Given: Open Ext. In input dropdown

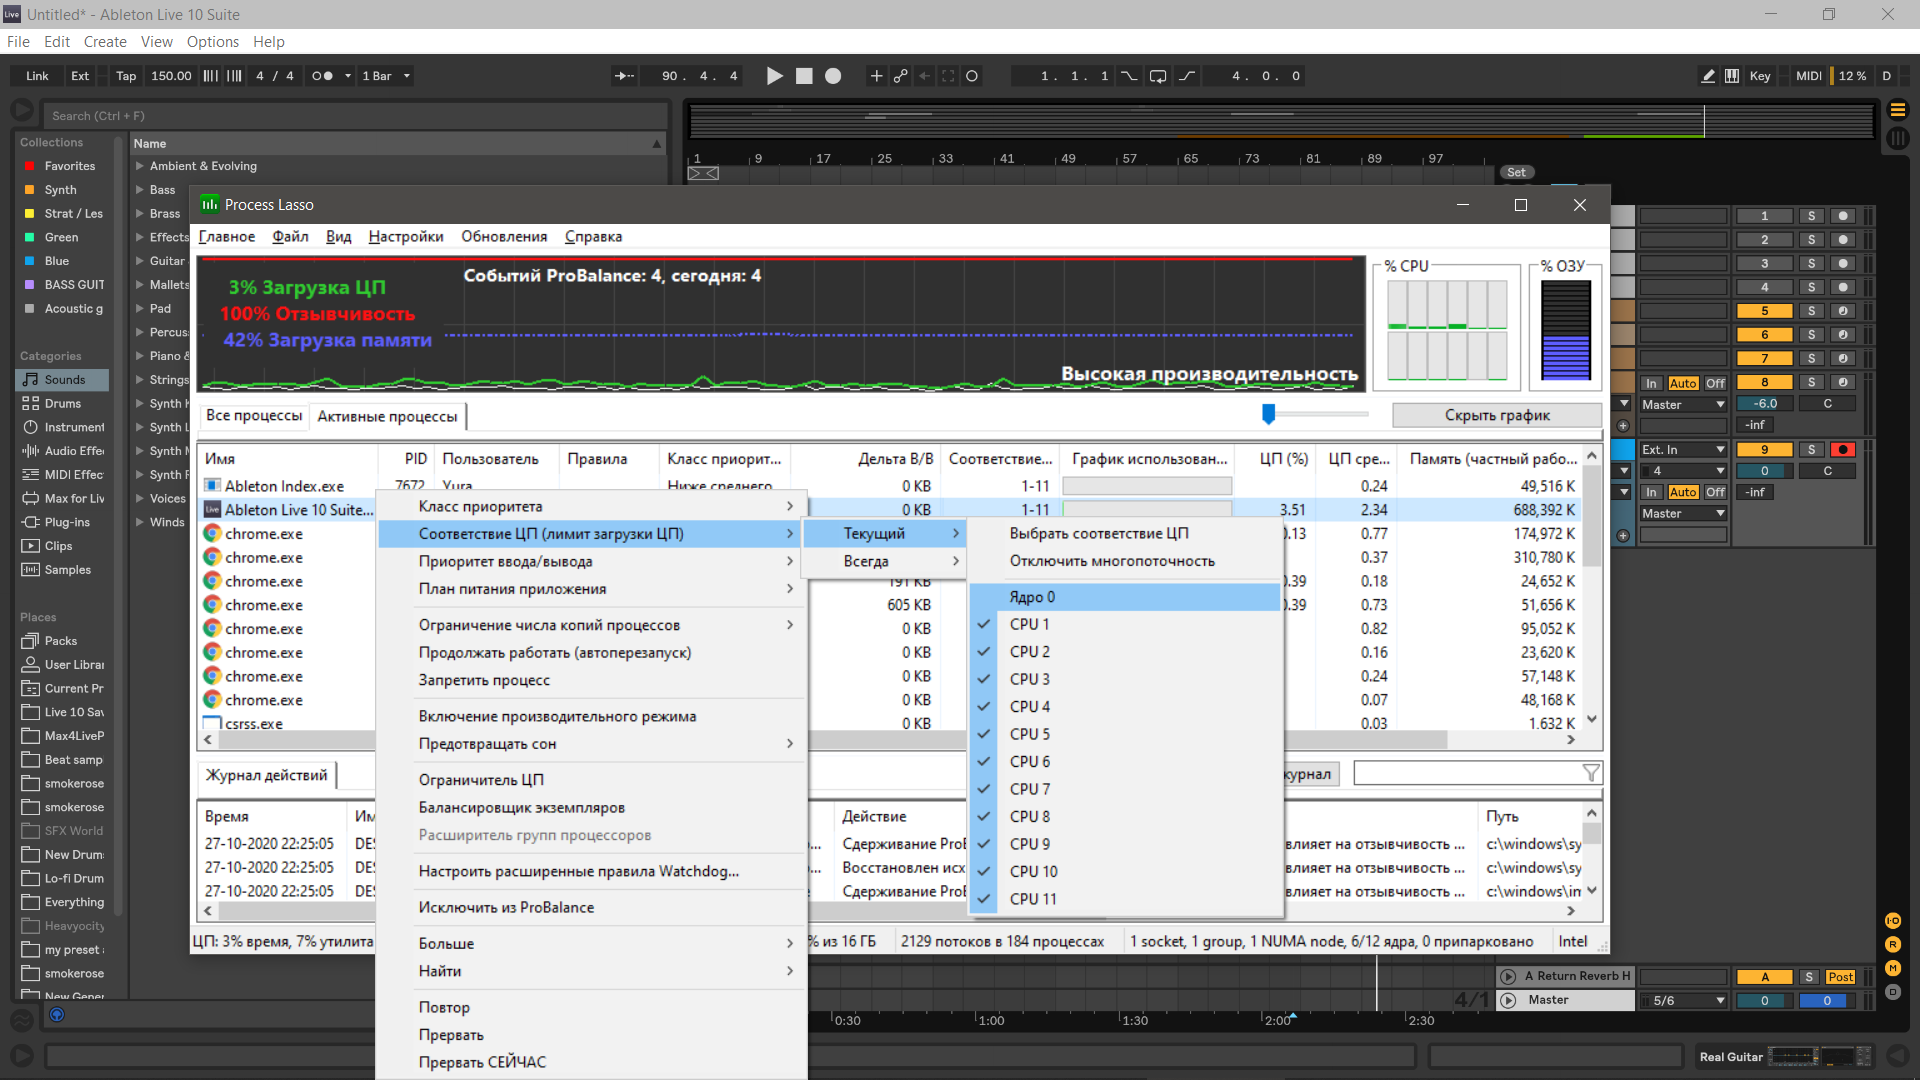Looking at the screenshot, I should click(1684, 450).
